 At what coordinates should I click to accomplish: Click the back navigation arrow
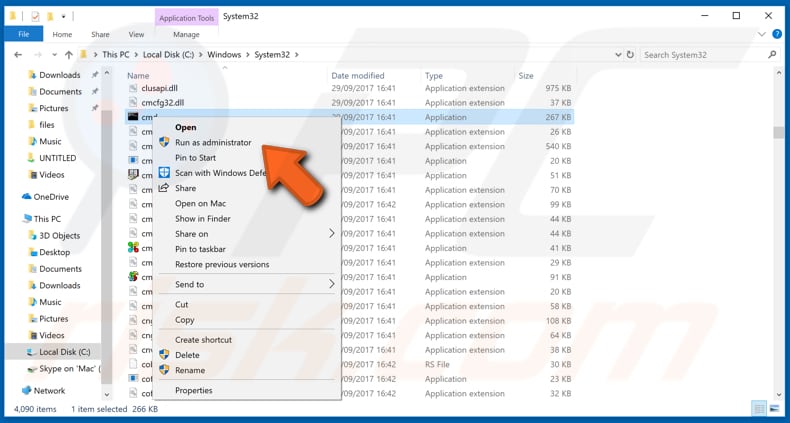click(18, 54)
